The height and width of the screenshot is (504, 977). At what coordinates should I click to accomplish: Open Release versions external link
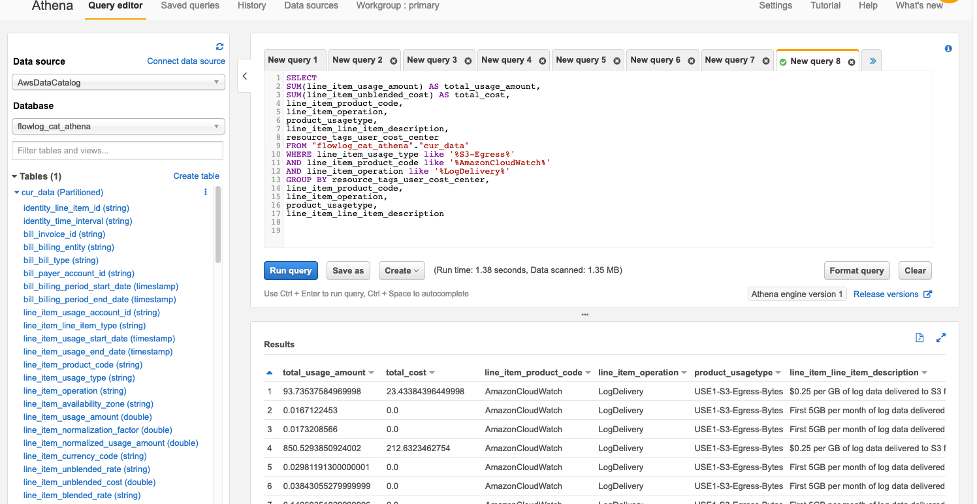[x=892, y=294]
